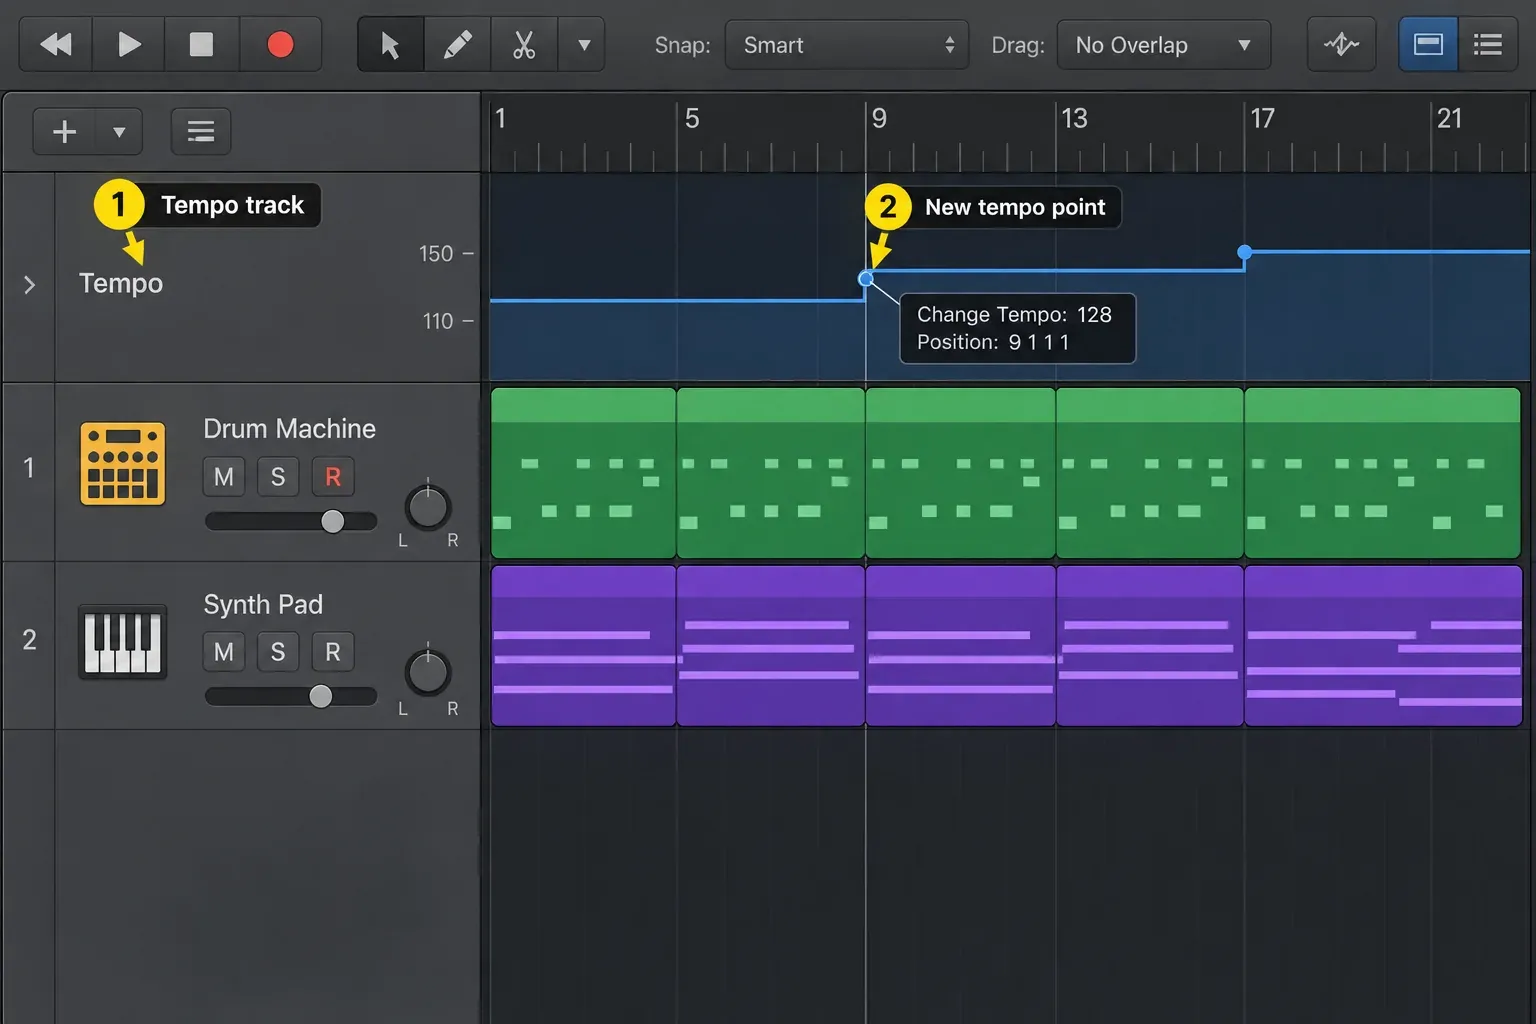
Task: Select the Synth Pad region at bar 13
Action: 1150,646
